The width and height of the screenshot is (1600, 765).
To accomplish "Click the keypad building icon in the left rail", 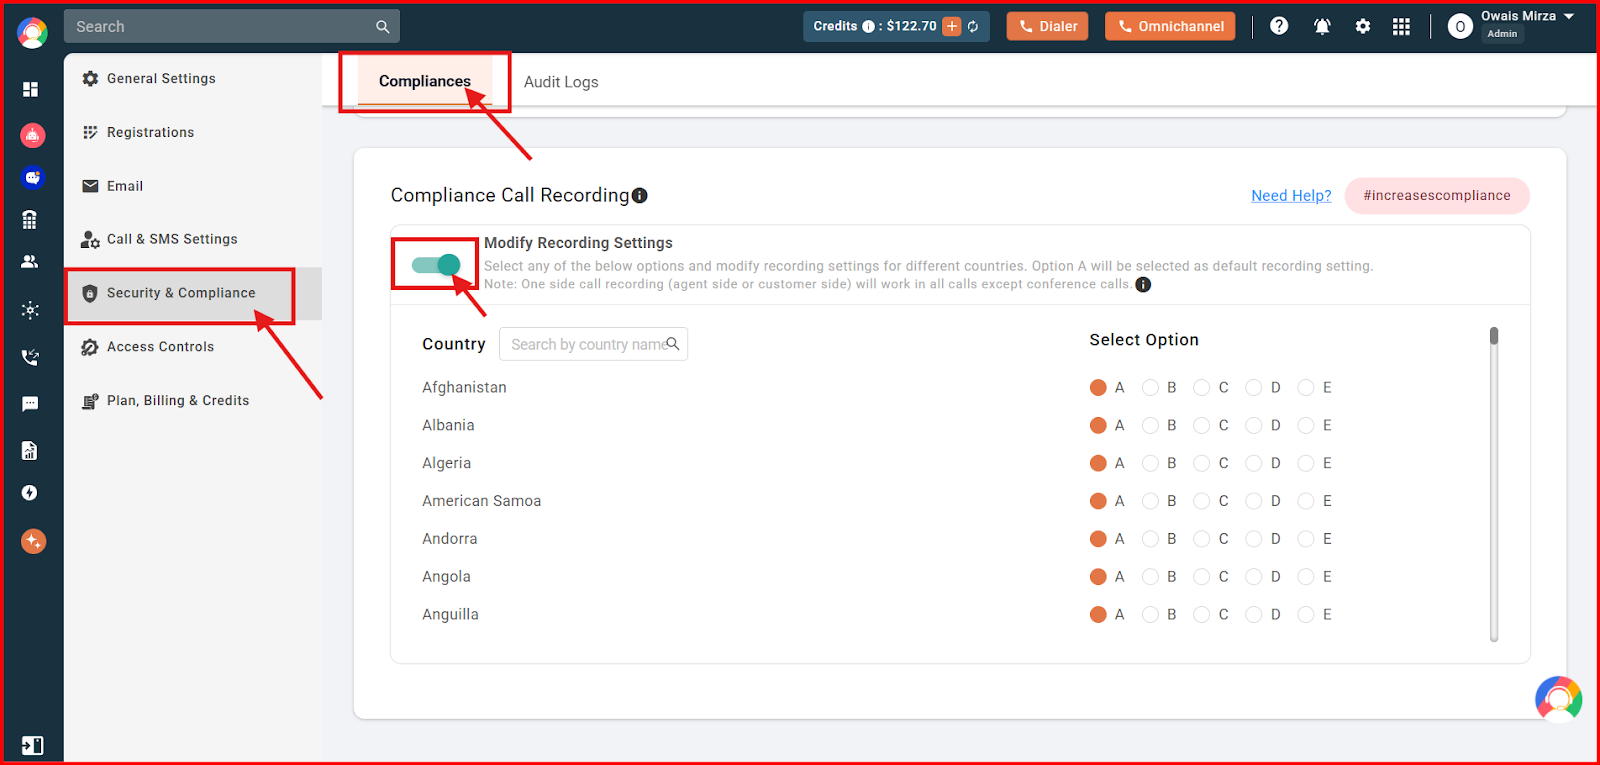I will click(30, 219).
